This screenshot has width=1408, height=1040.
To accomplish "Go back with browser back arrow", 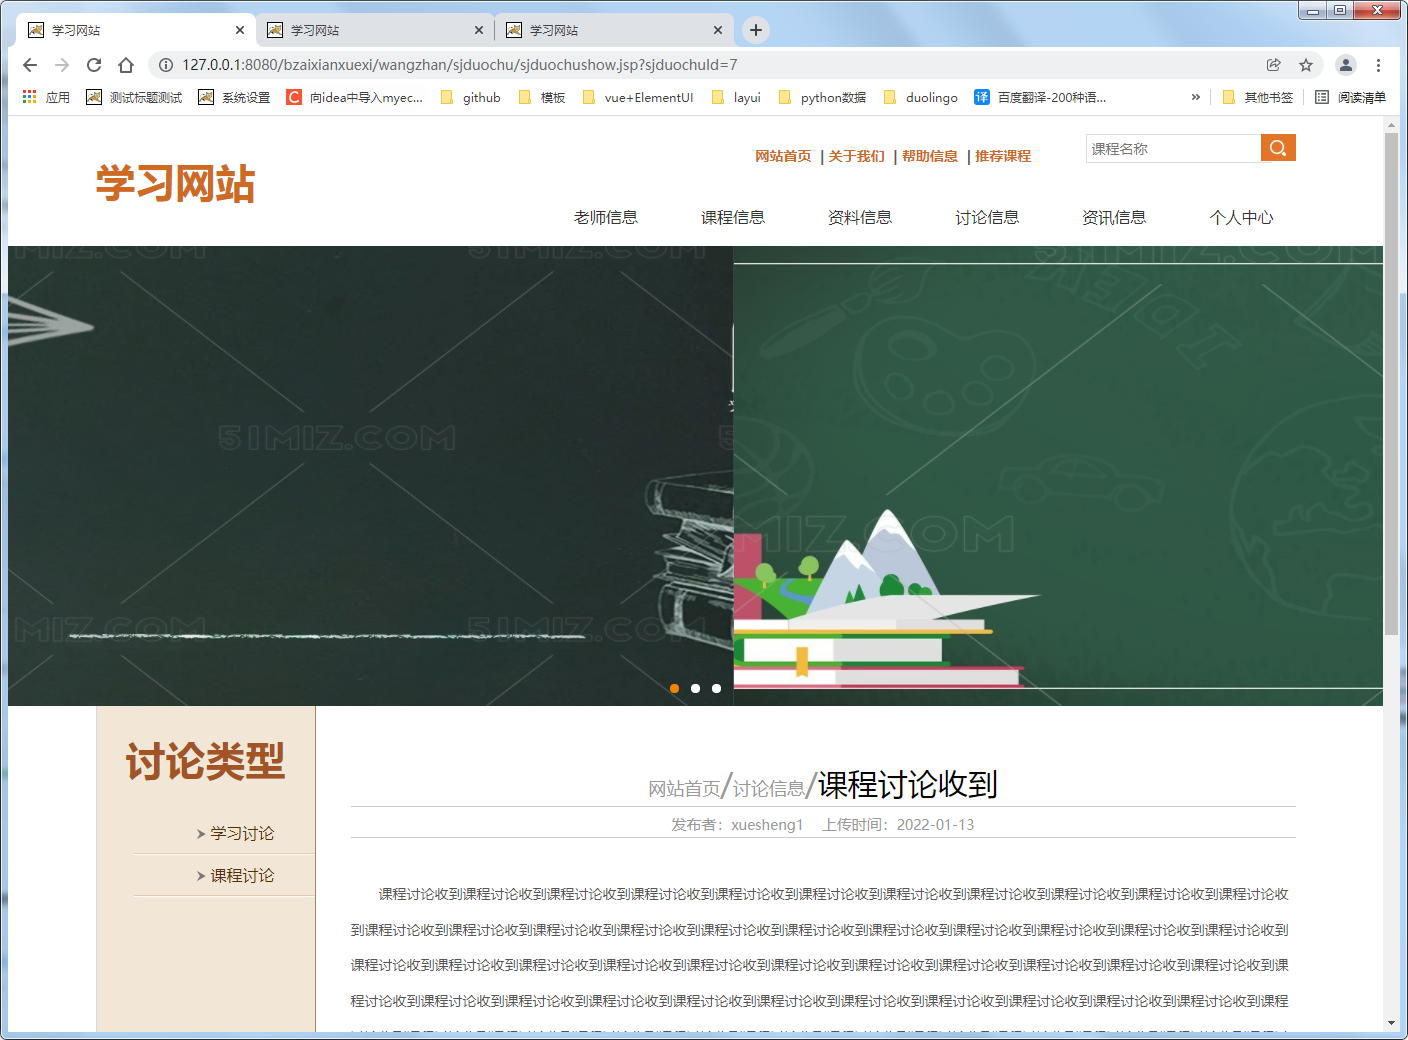I will [30, 65].
